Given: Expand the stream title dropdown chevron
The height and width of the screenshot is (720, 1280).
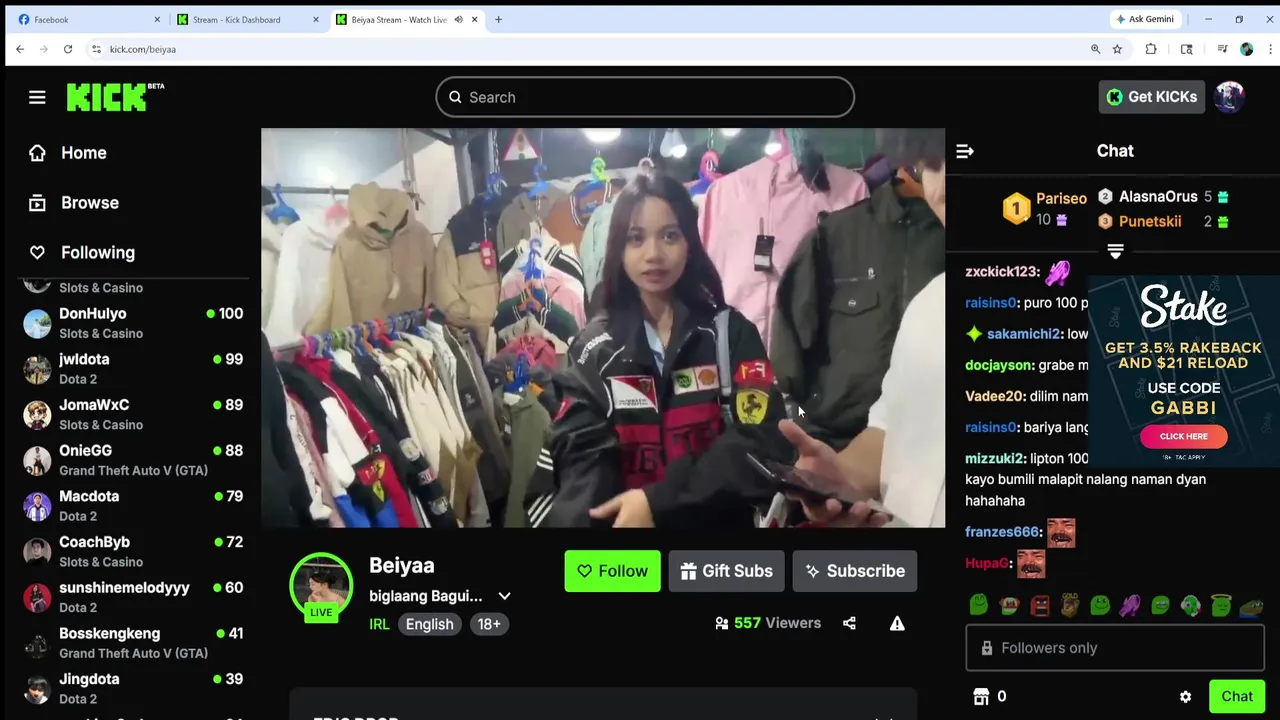Looking at the screenshot, I should click(x=505, y=596).
